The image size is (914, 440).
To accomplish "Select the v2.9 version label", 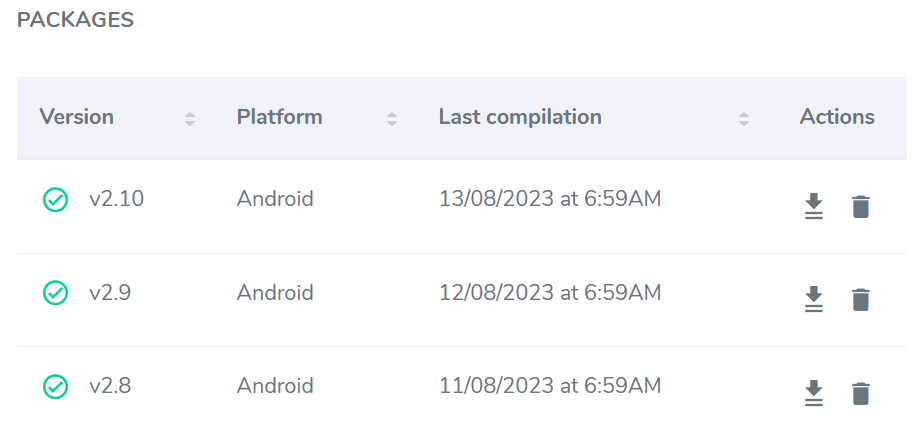I will click(110, 293).
